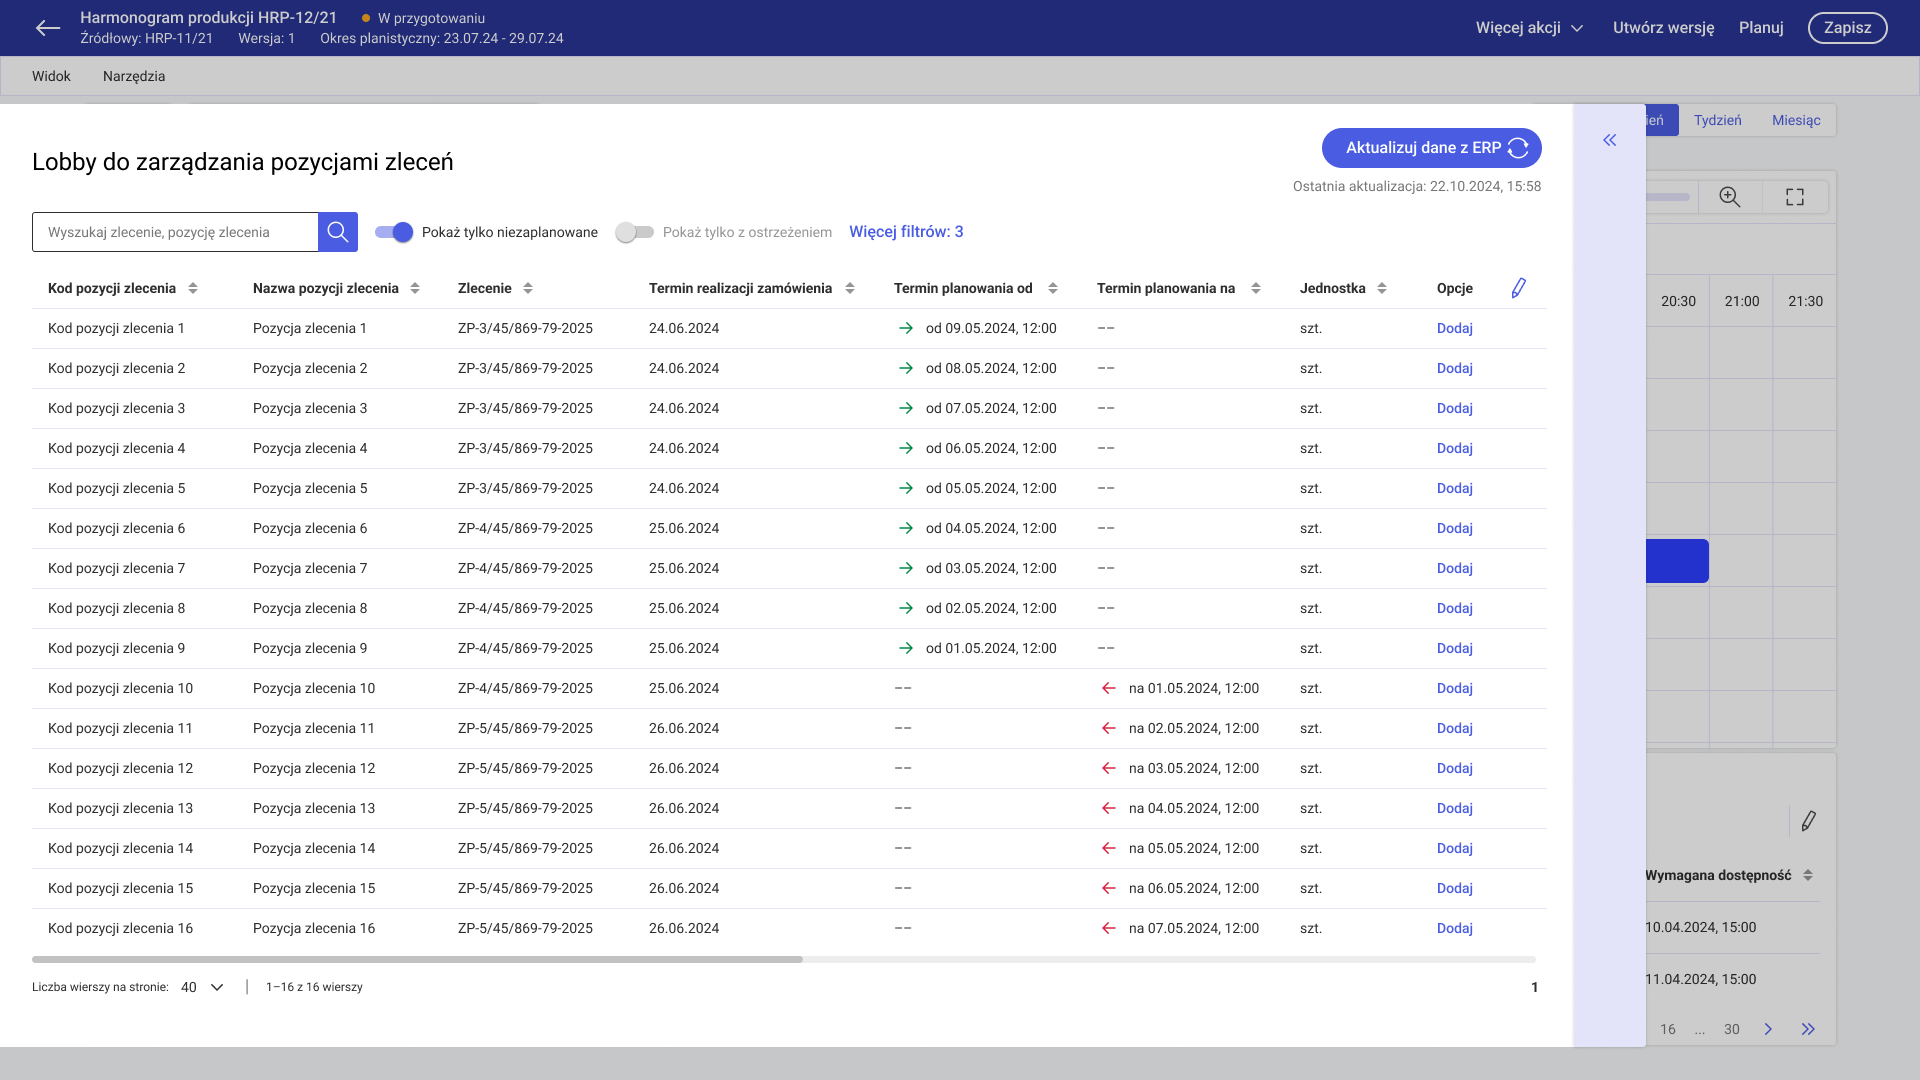Go to the last page with the double arrow
This screenshot has height=1080, width=1920.
tap(1808, 1029)
